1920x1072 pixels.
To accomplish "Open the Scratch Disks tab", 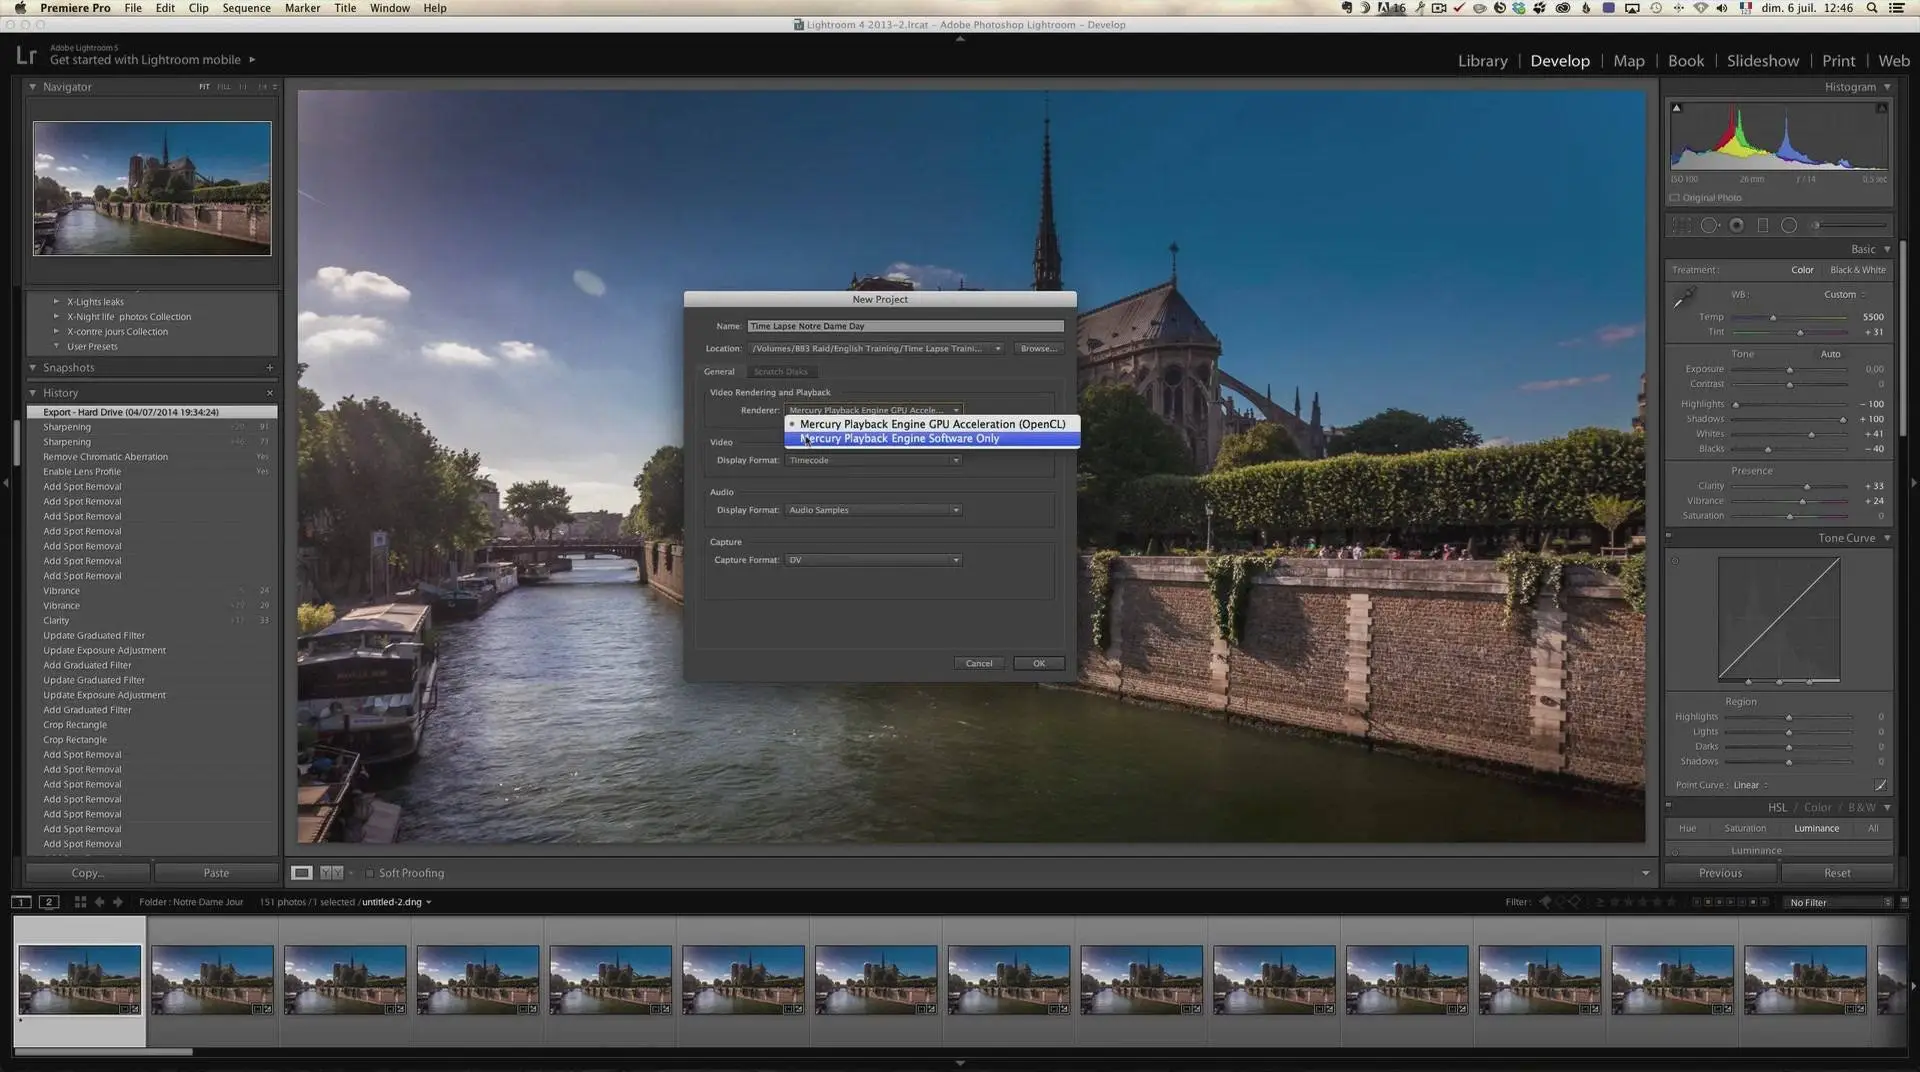I will coord(780,372).
